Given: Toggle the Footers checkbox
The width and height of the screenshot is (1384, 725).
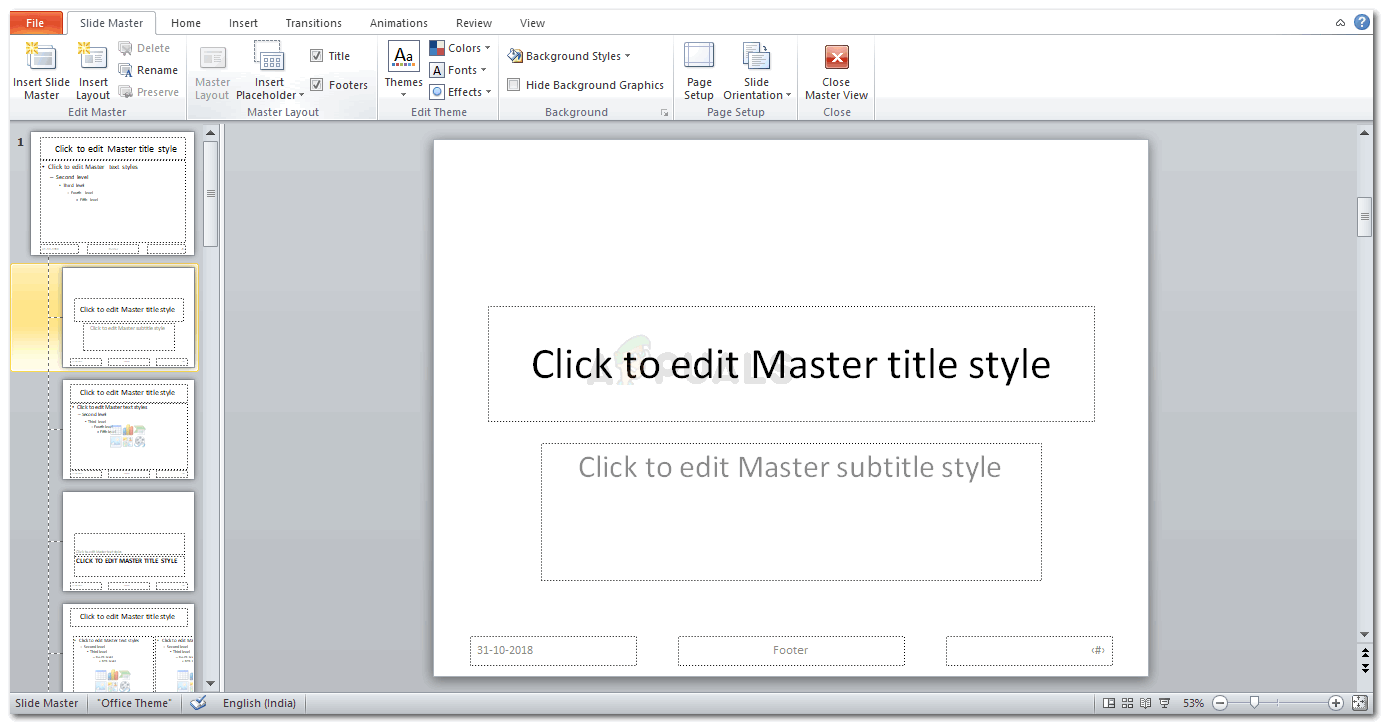Looking at the screenshot, I should 317,85.
